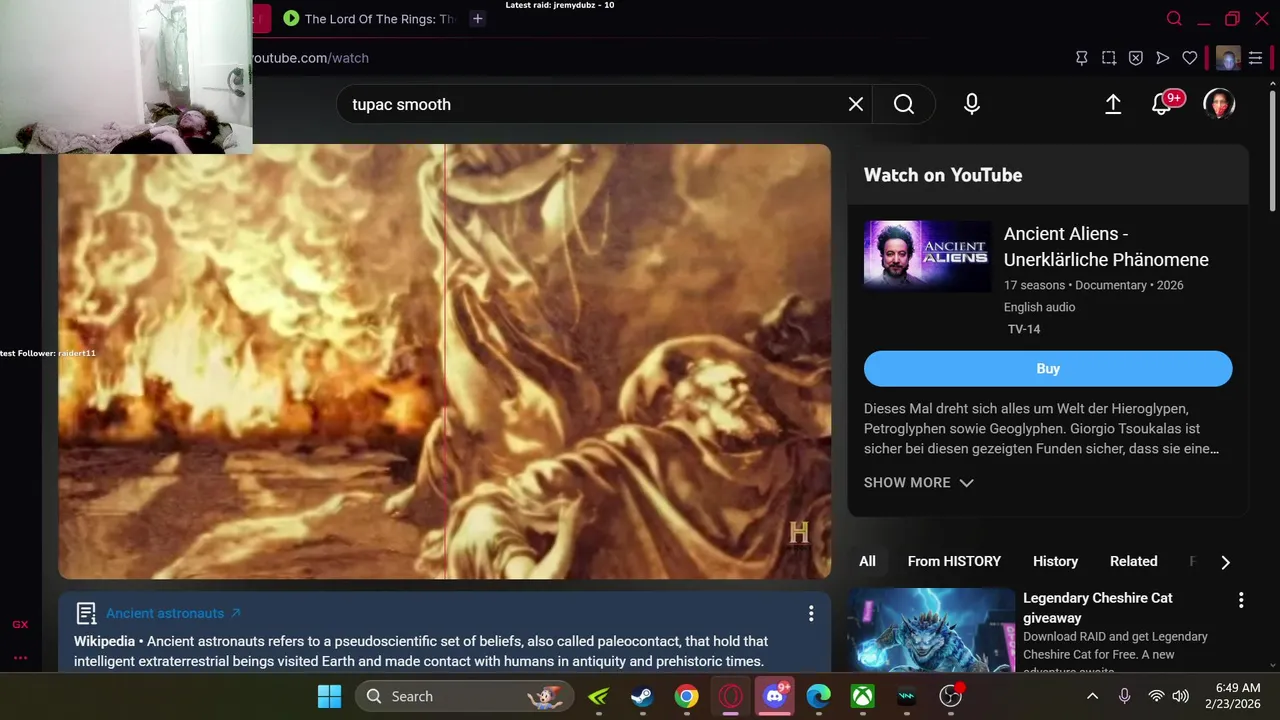Open taskbar microphone tray icon
The image size is (1280, 720).
1124,696
